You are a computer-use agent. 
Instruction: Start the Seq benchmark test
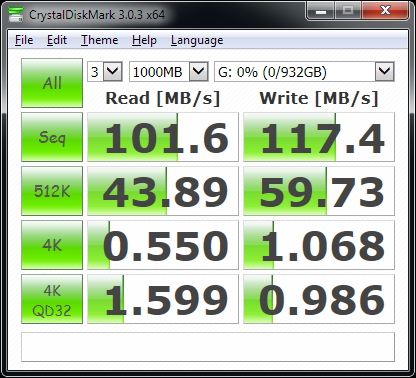tap(52, 137)
